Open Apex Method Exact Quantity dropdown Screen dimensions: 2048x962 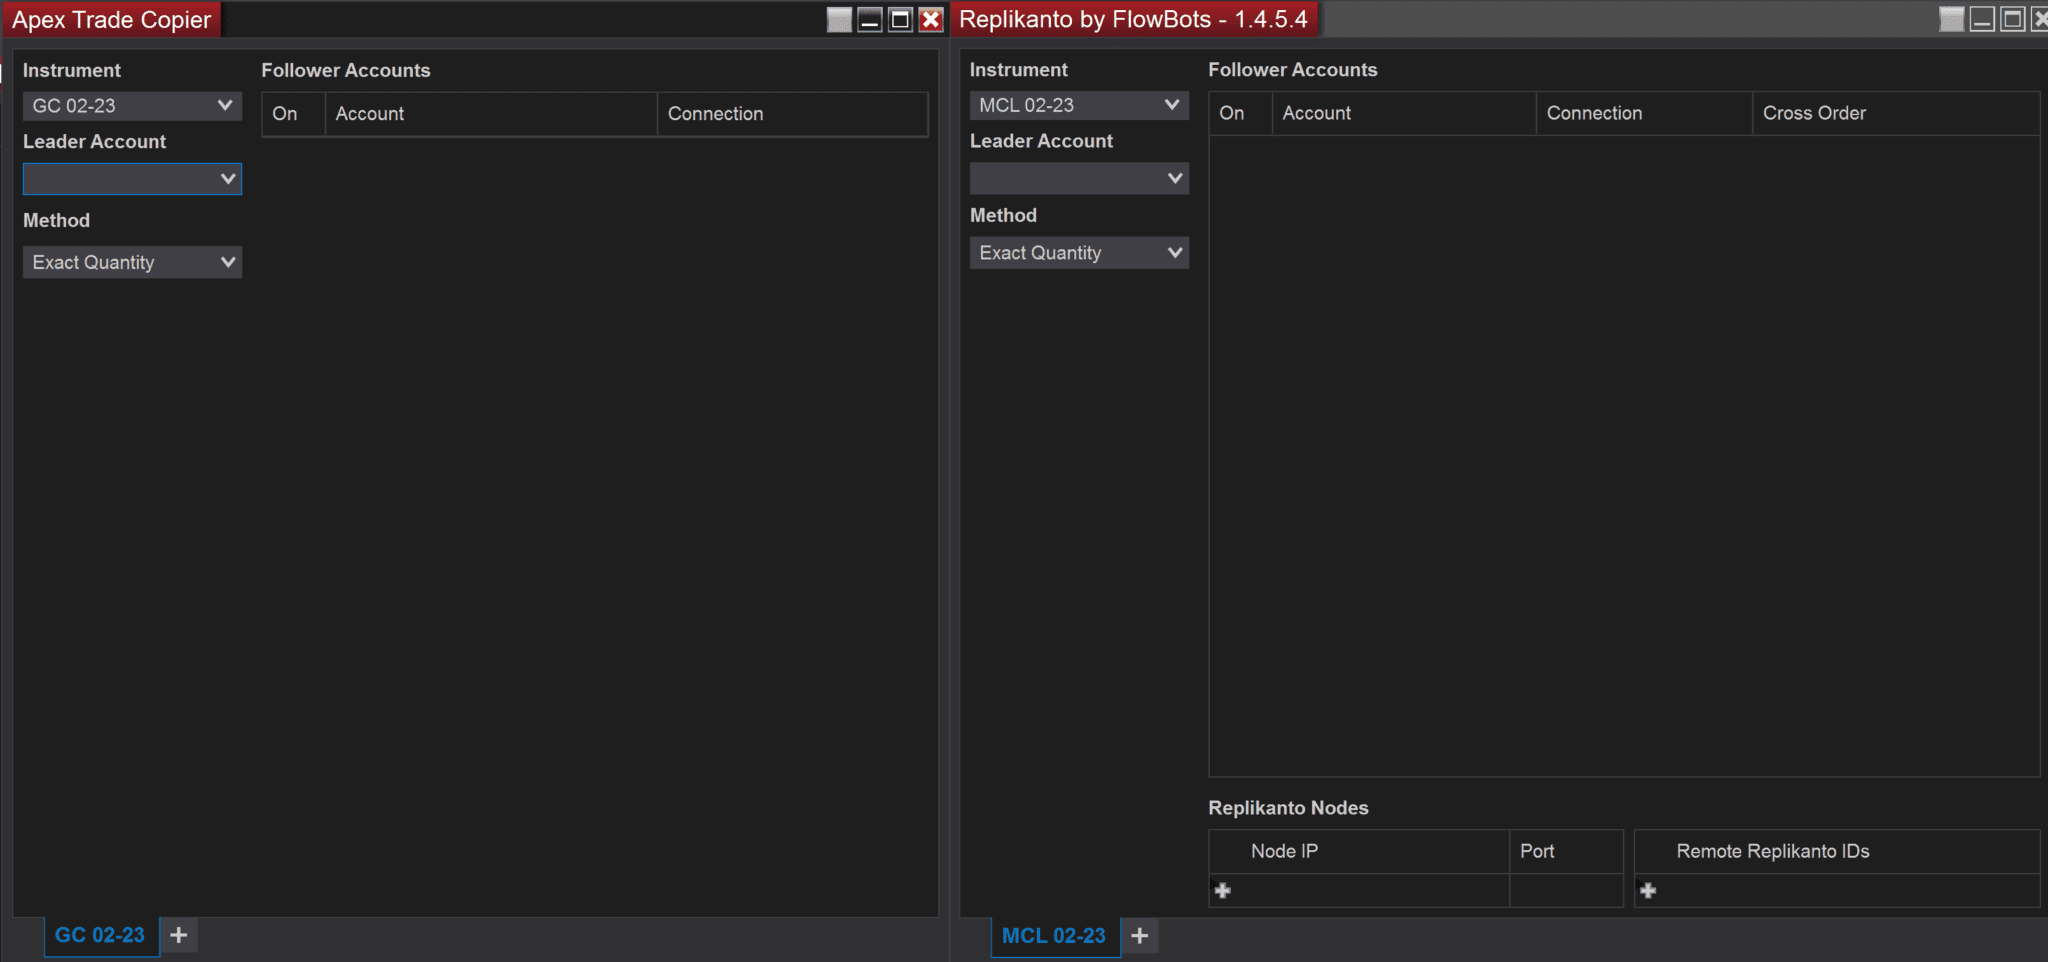click(132, 262)
